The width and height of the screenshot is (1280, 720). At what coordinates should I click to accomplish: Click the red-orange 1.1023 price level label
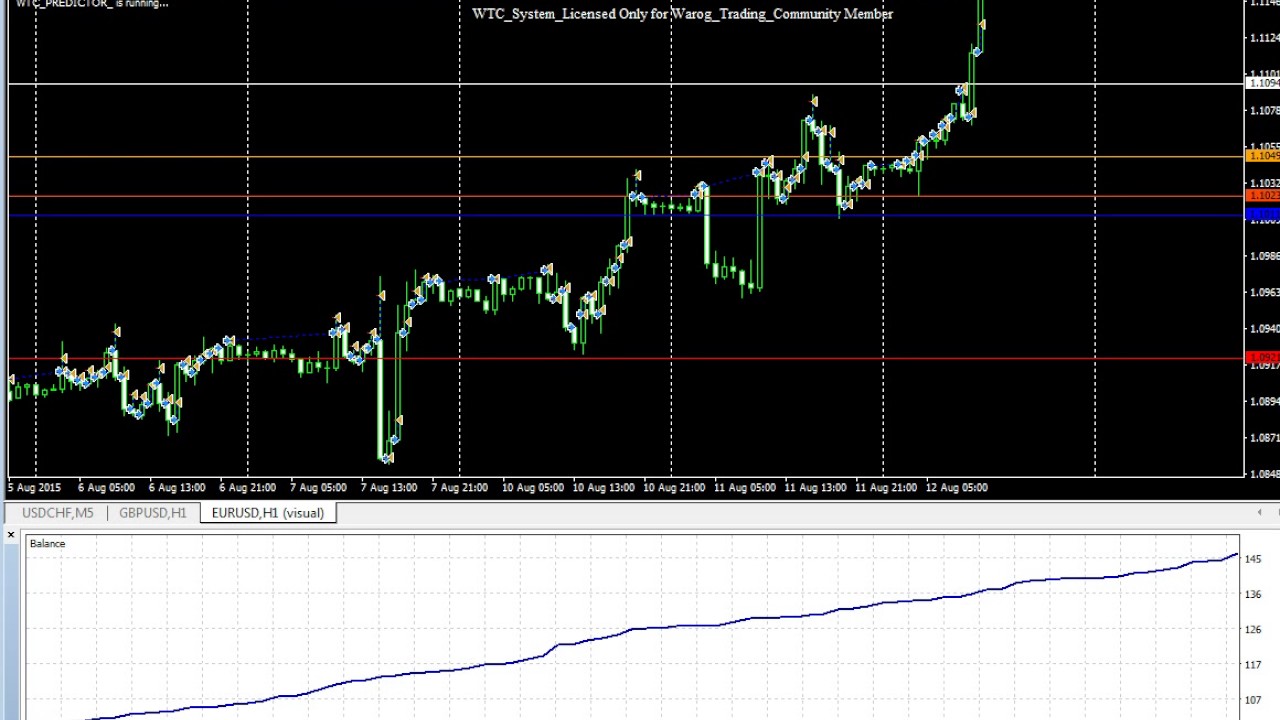click(x=1263, y=195)
